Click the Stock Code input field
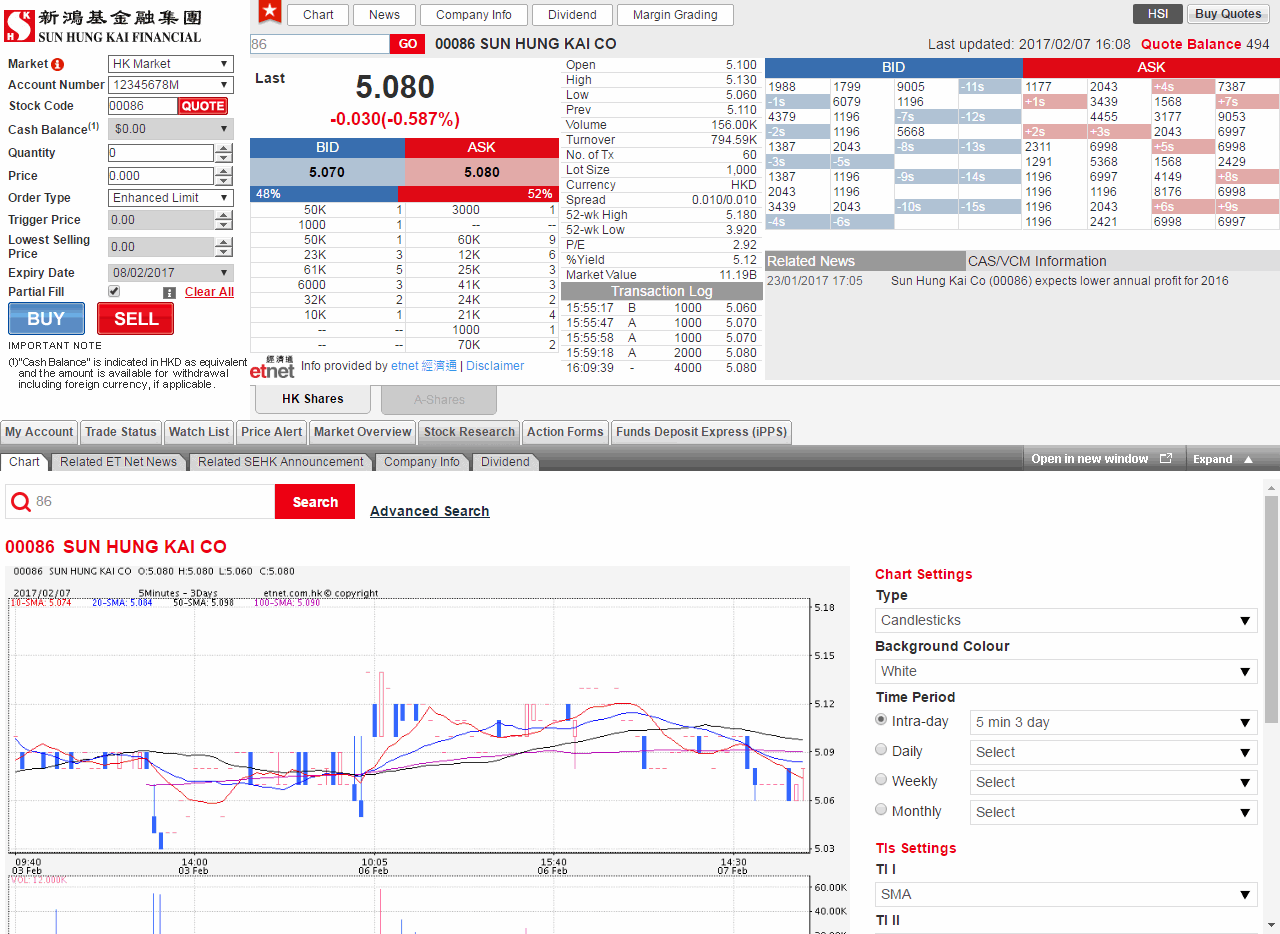Image resolution: width=1280 pixels, height=934 pixels. (143, 106)
